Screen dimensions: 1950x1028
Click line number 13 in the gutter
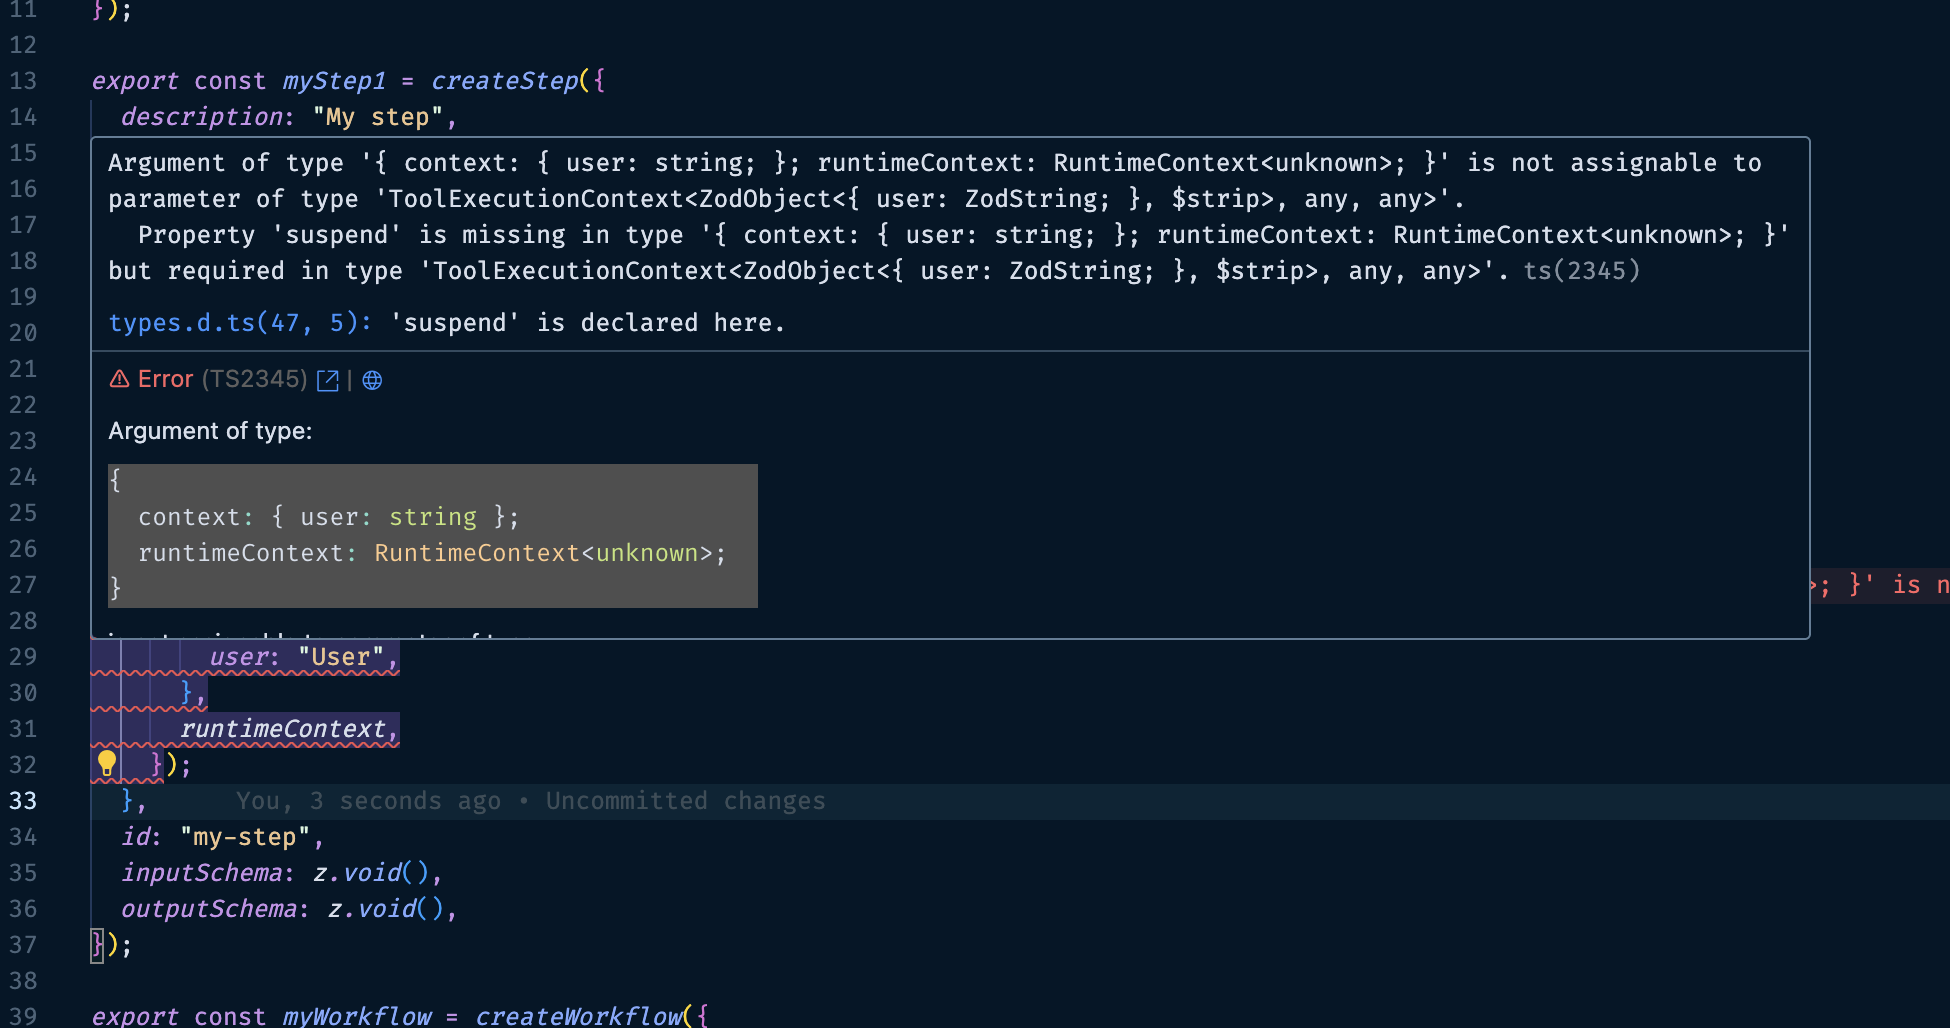(23, 81)
